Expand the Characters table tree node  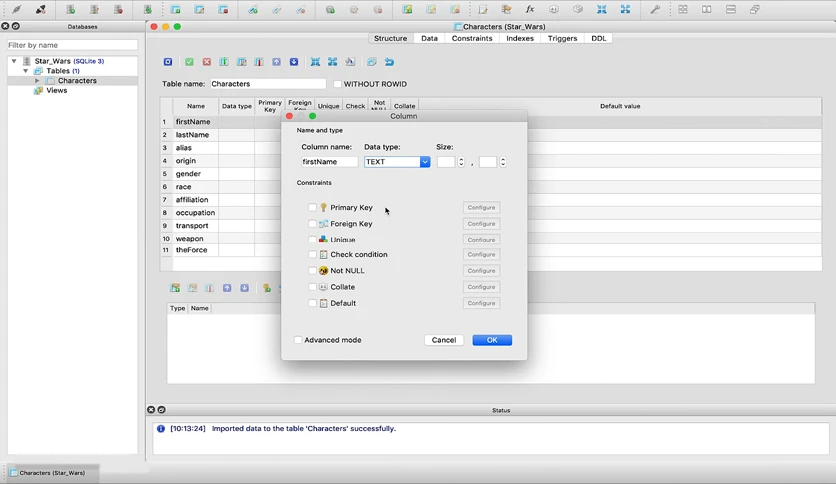[37, 80]
